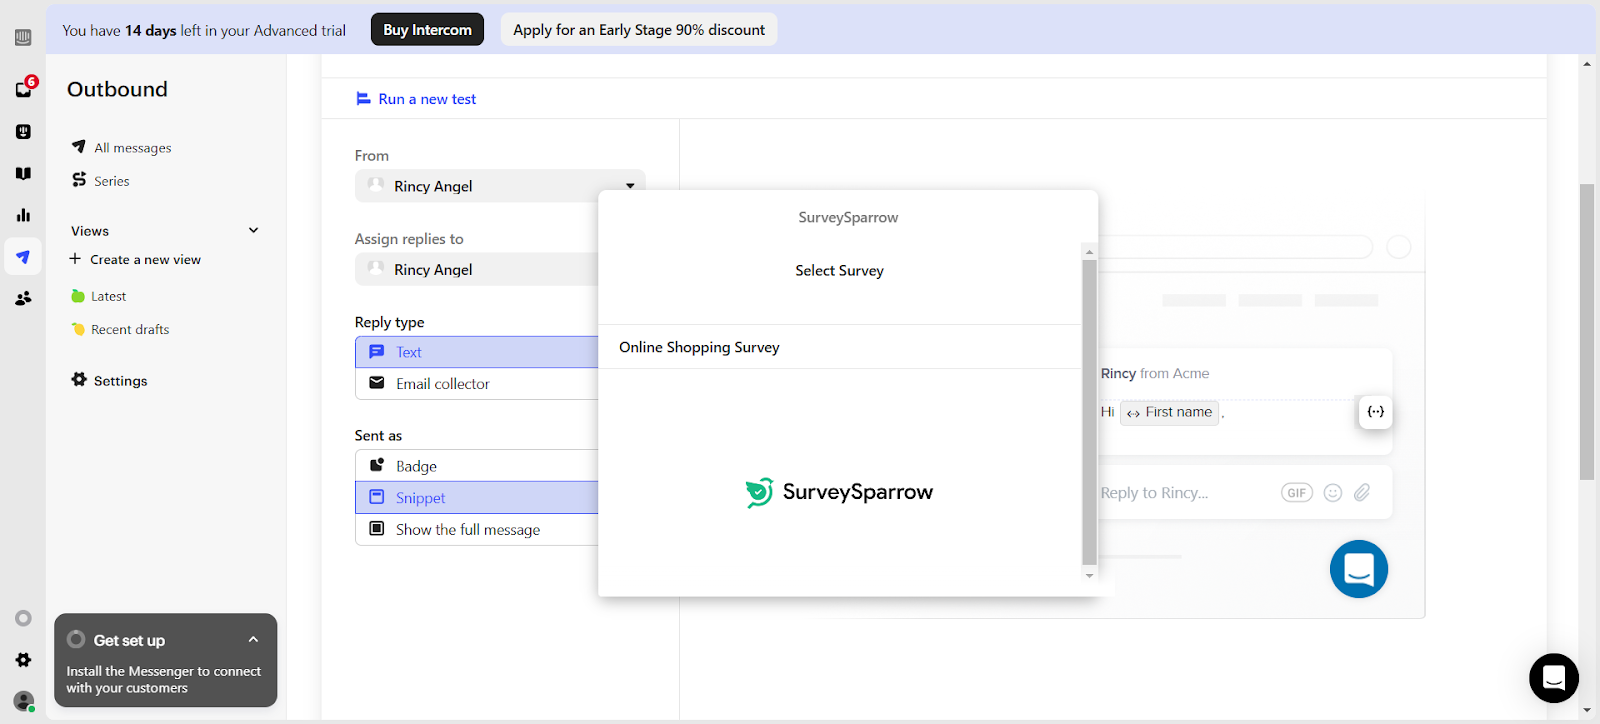Open Series in Outbound menu
The image size is (1600, 724).
[111, 181]
